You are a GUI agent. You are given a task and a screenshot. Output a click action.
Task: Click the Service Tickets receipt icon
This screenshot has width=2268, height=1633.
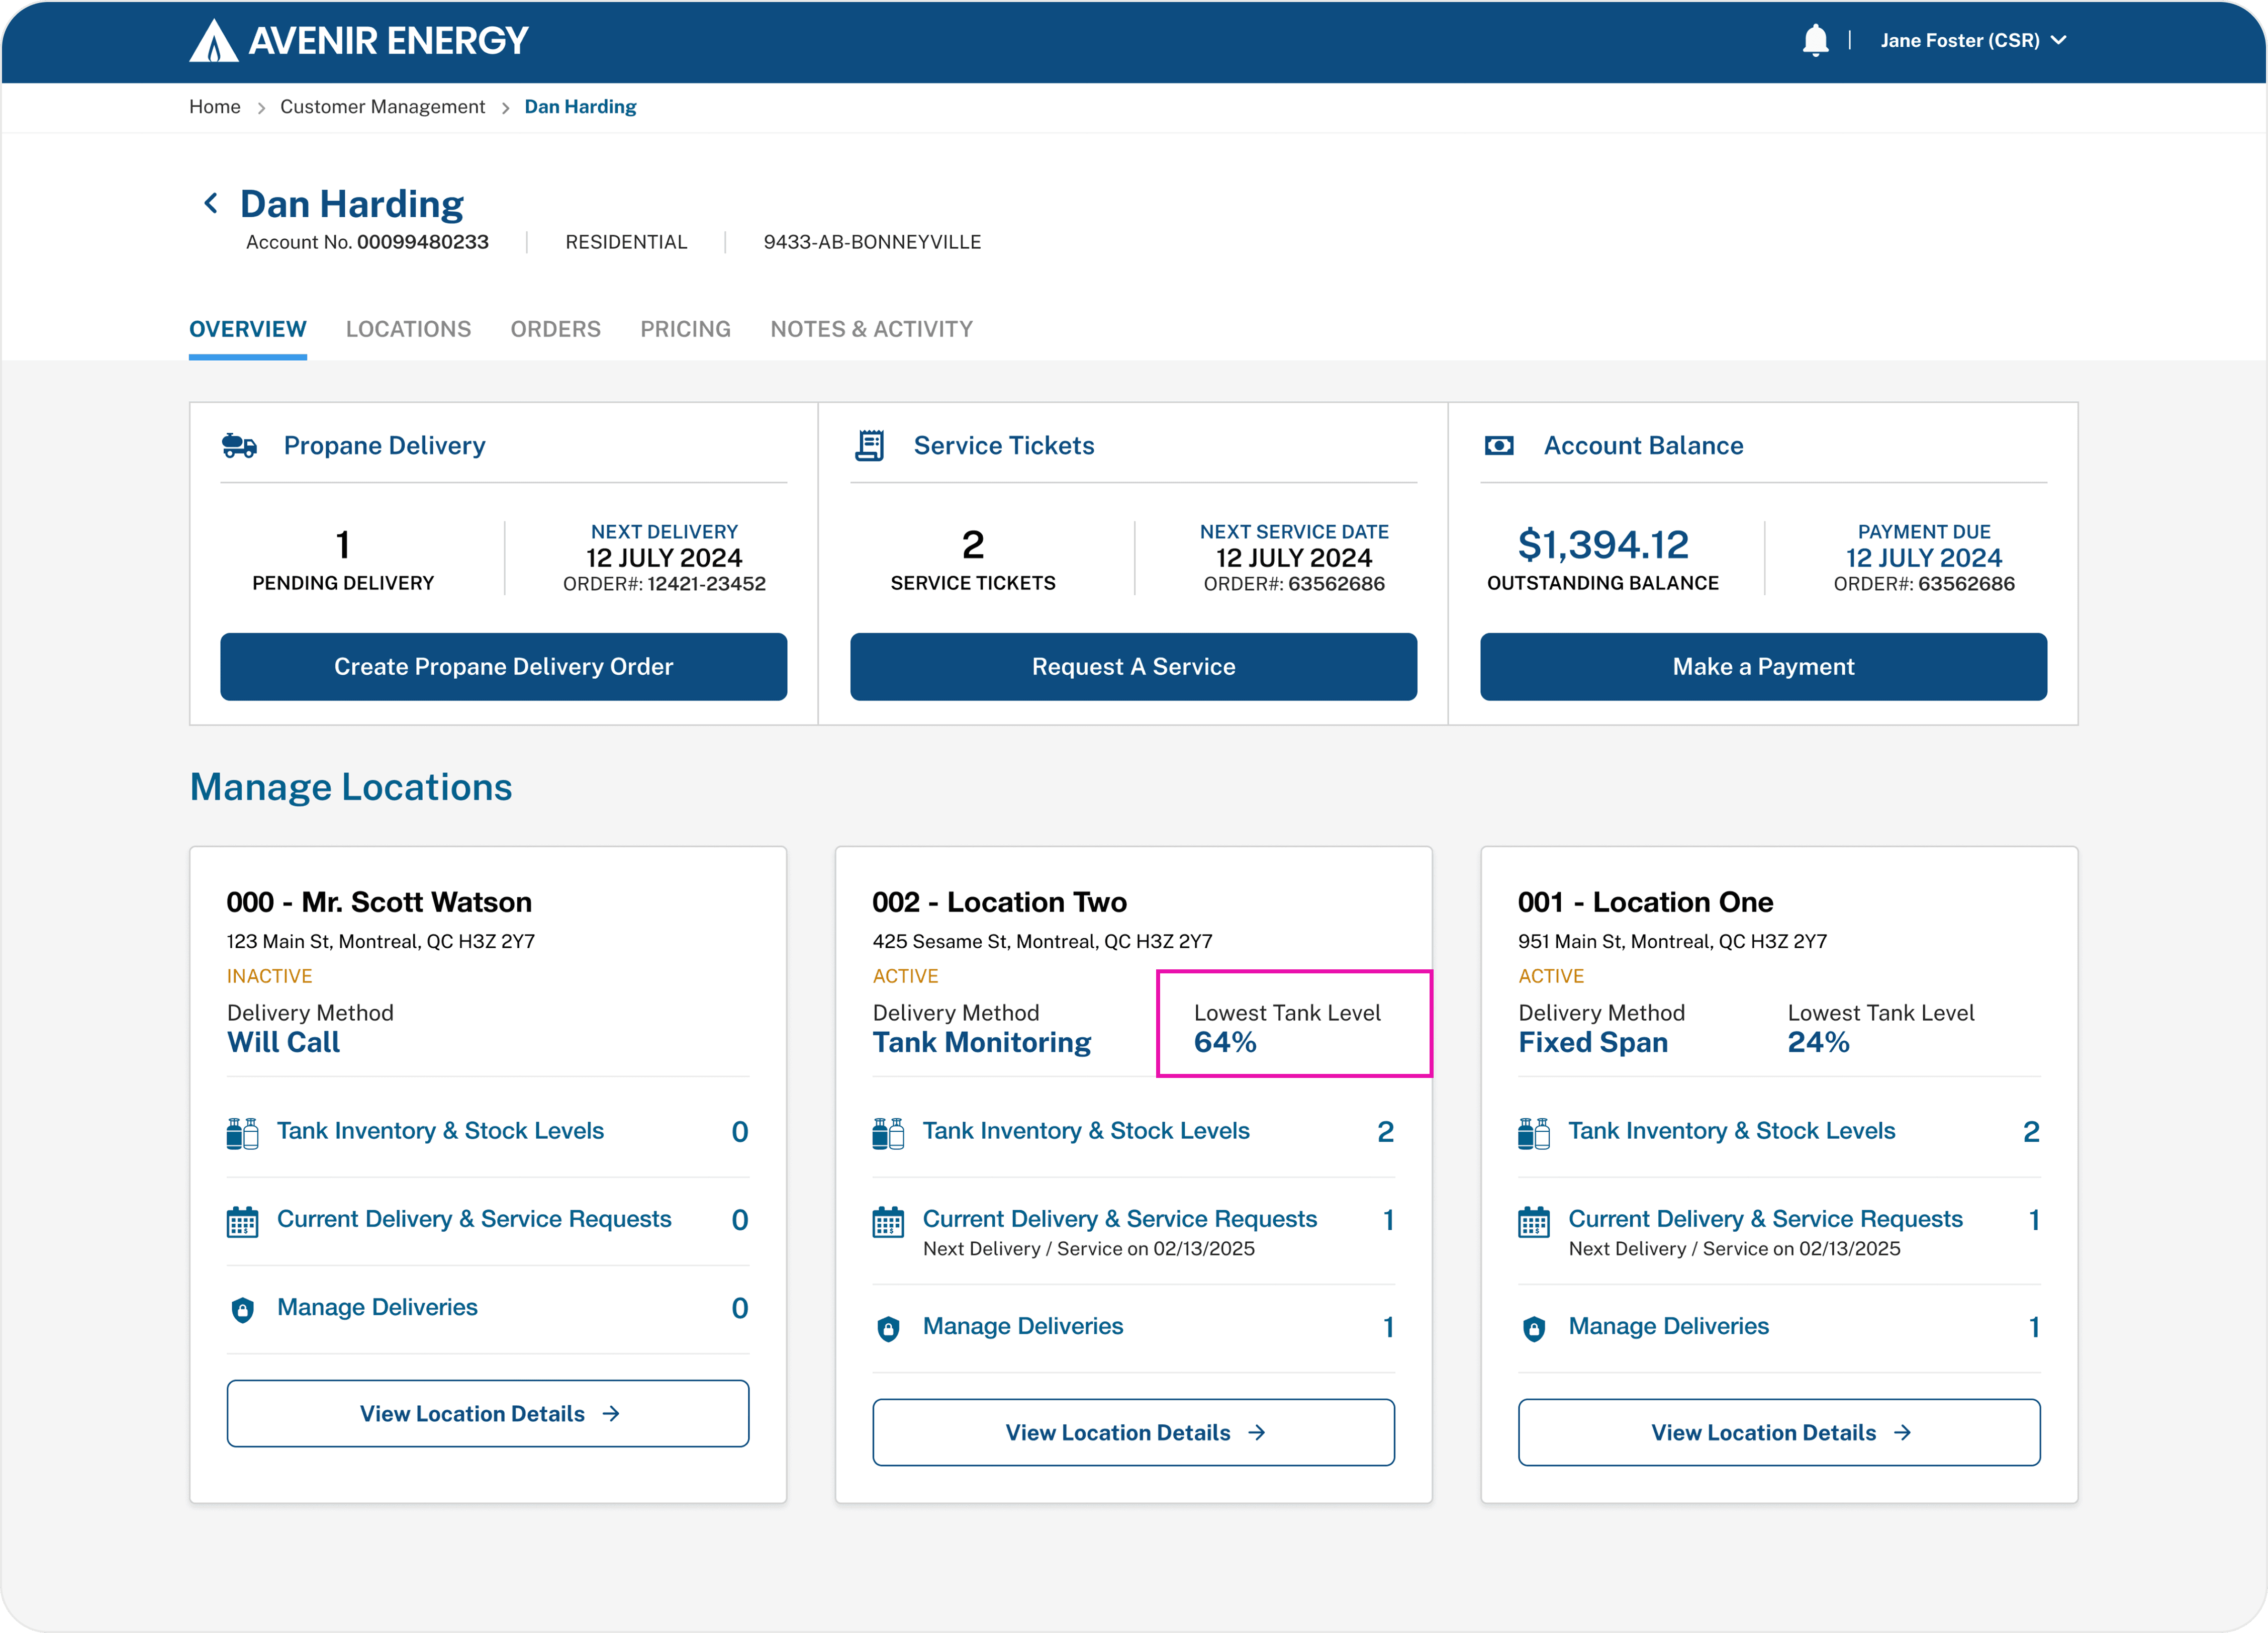[x=869, y=446]
